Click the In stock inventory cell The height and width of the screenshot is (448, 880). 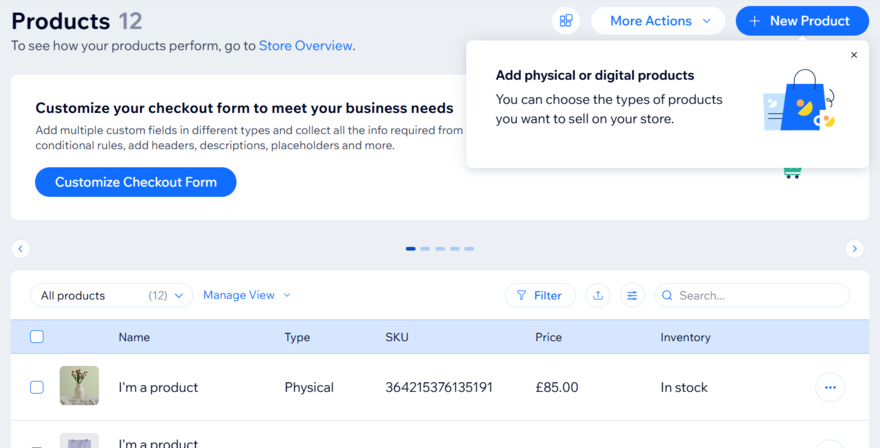click(684, 387)
